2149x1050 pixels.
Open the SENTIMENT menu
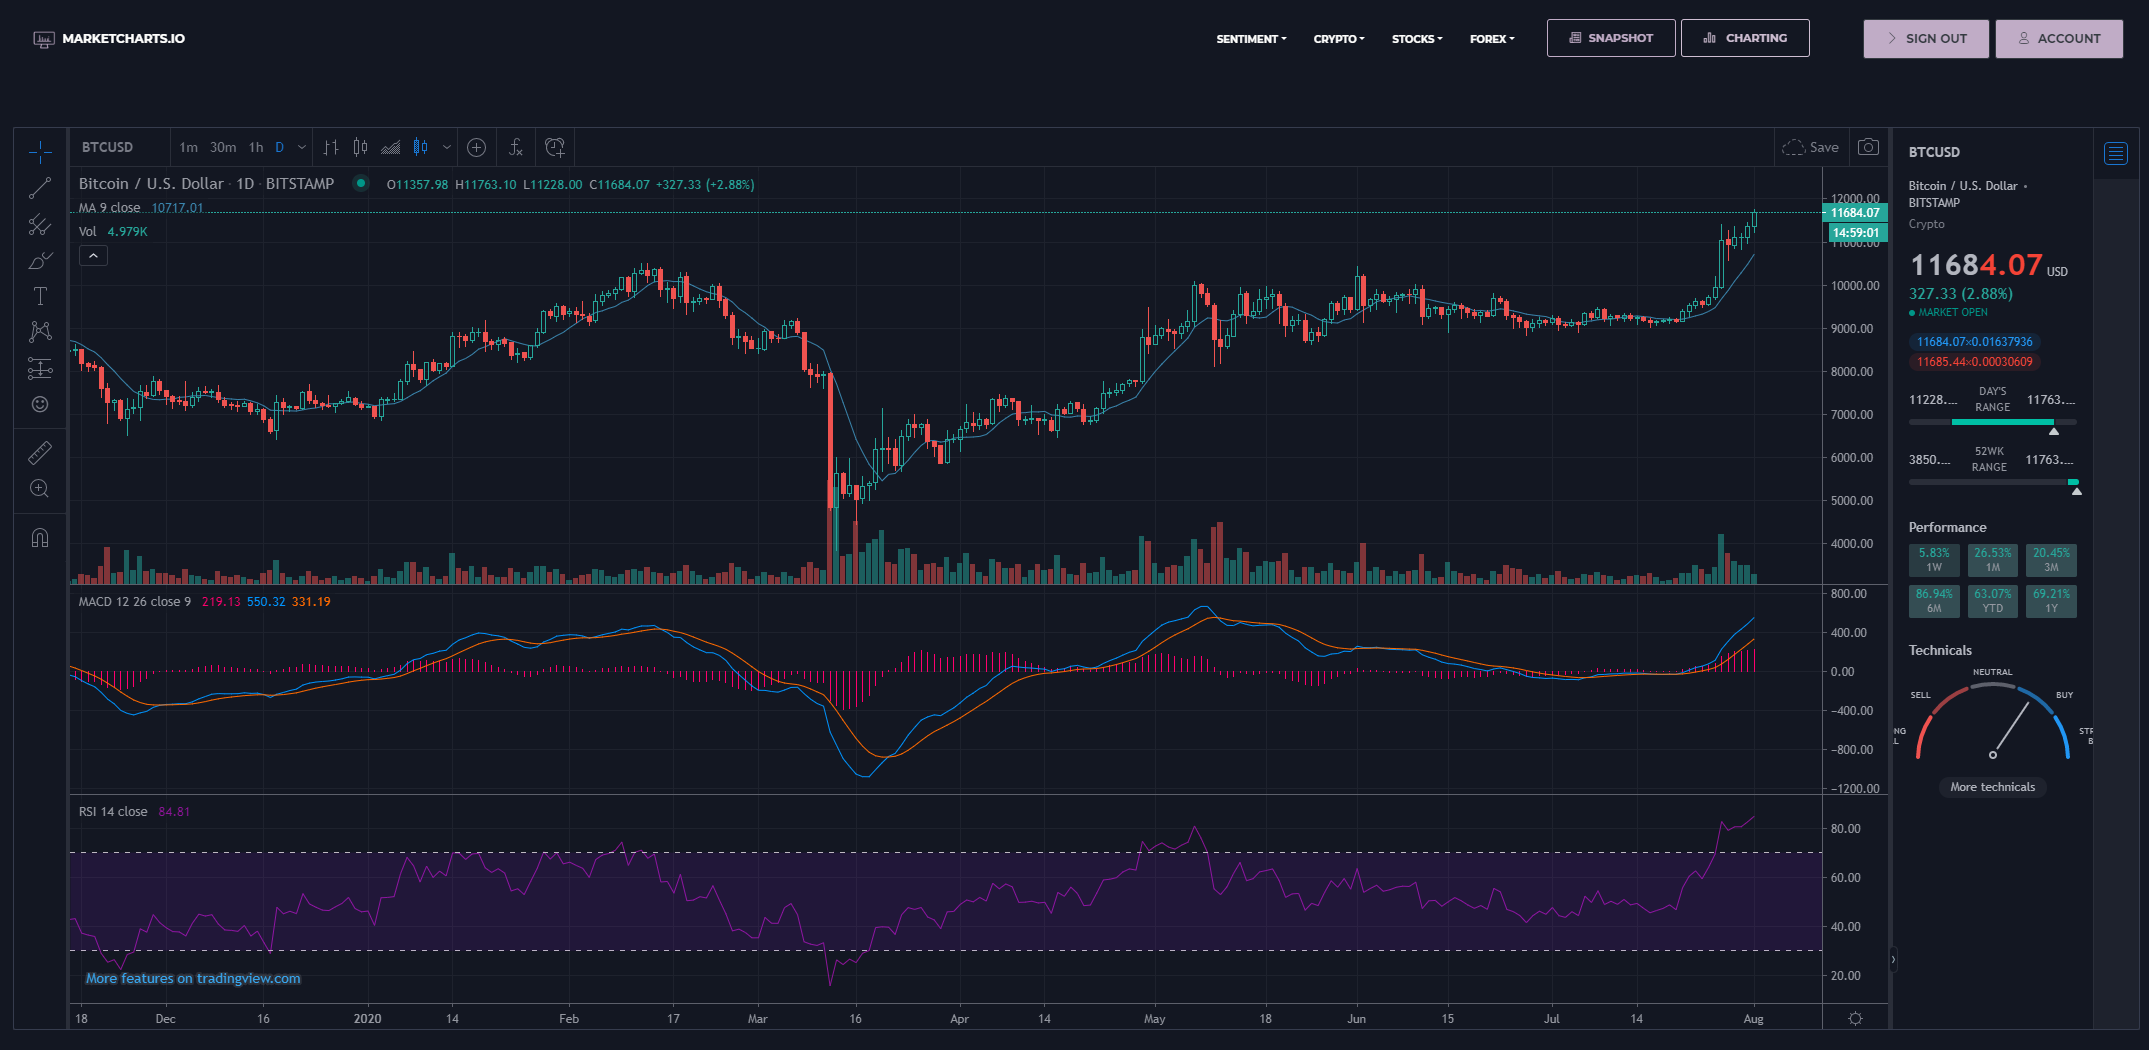point(1250,38)
